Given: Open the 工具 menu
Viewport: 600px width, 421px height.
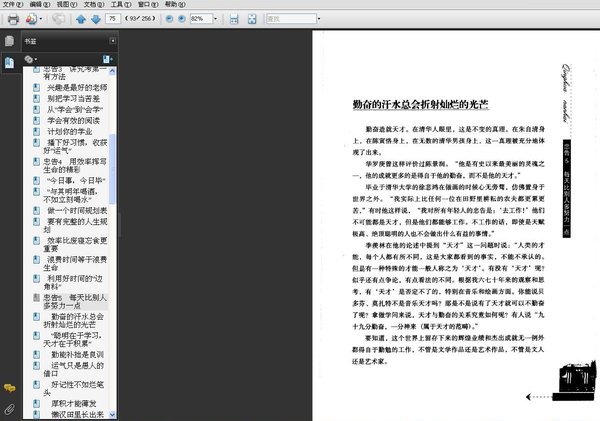Looking at the screenshot, I should [x=118, y=5].
